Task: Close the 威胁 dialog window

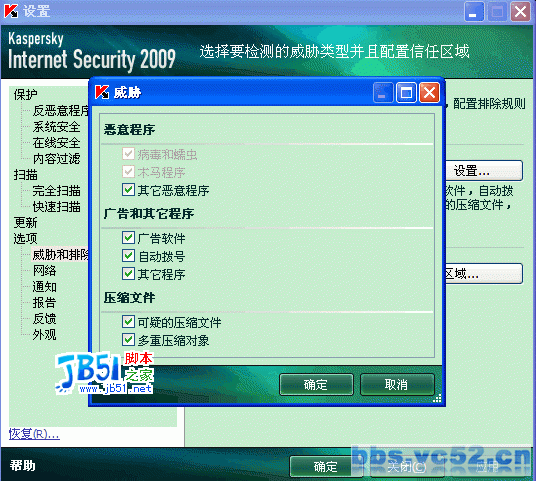Action: [429, 93]
